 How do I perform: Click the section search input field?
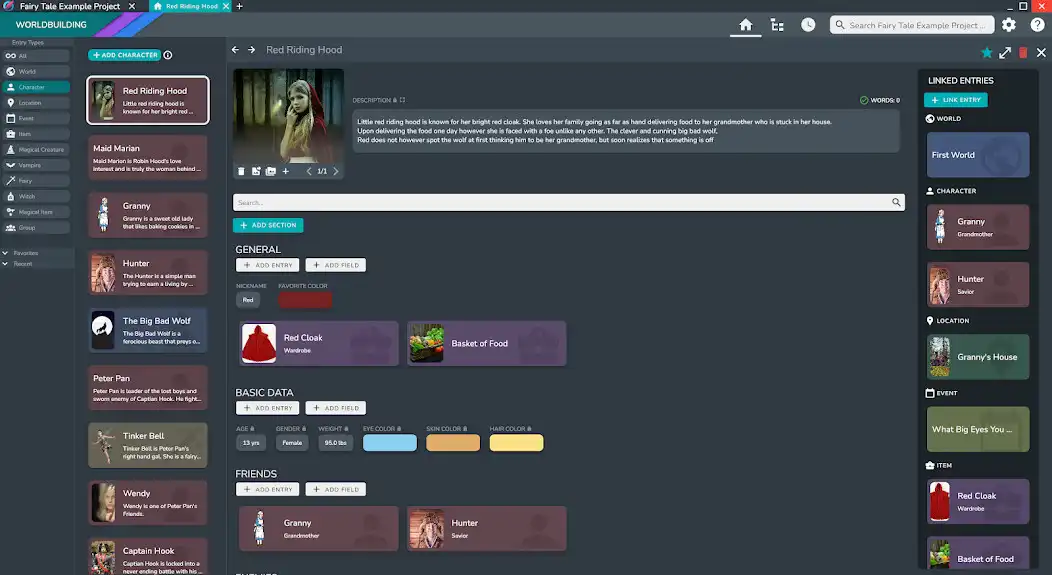(x=569, y=202)
